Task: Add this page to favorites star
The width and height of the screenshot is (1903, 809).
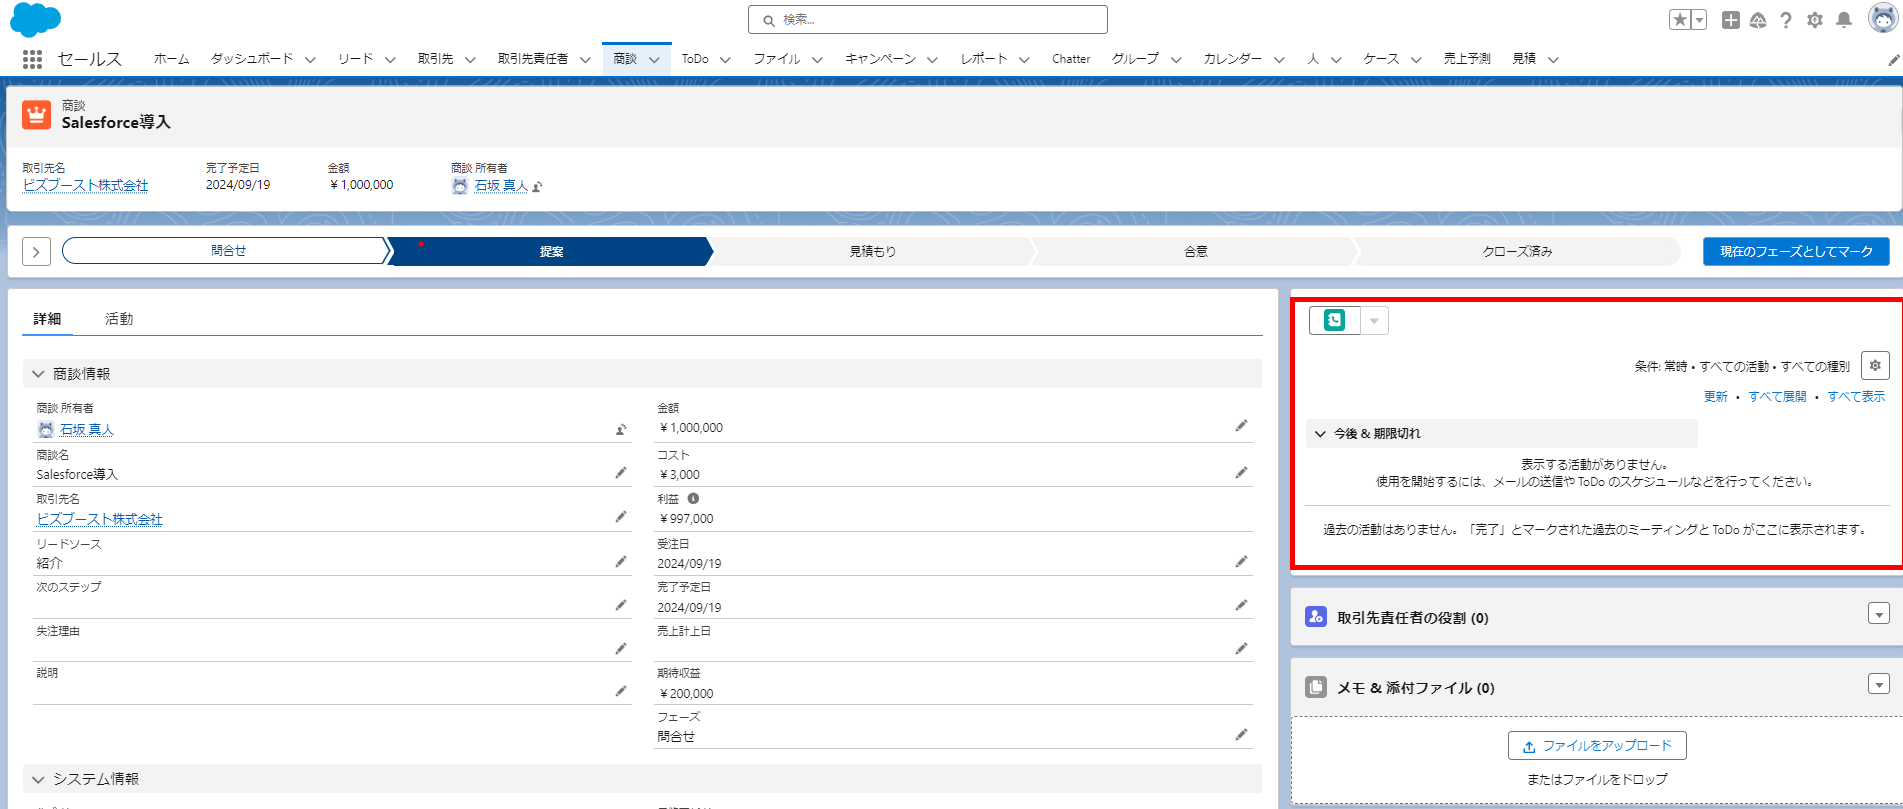Action: point(1680,20)
